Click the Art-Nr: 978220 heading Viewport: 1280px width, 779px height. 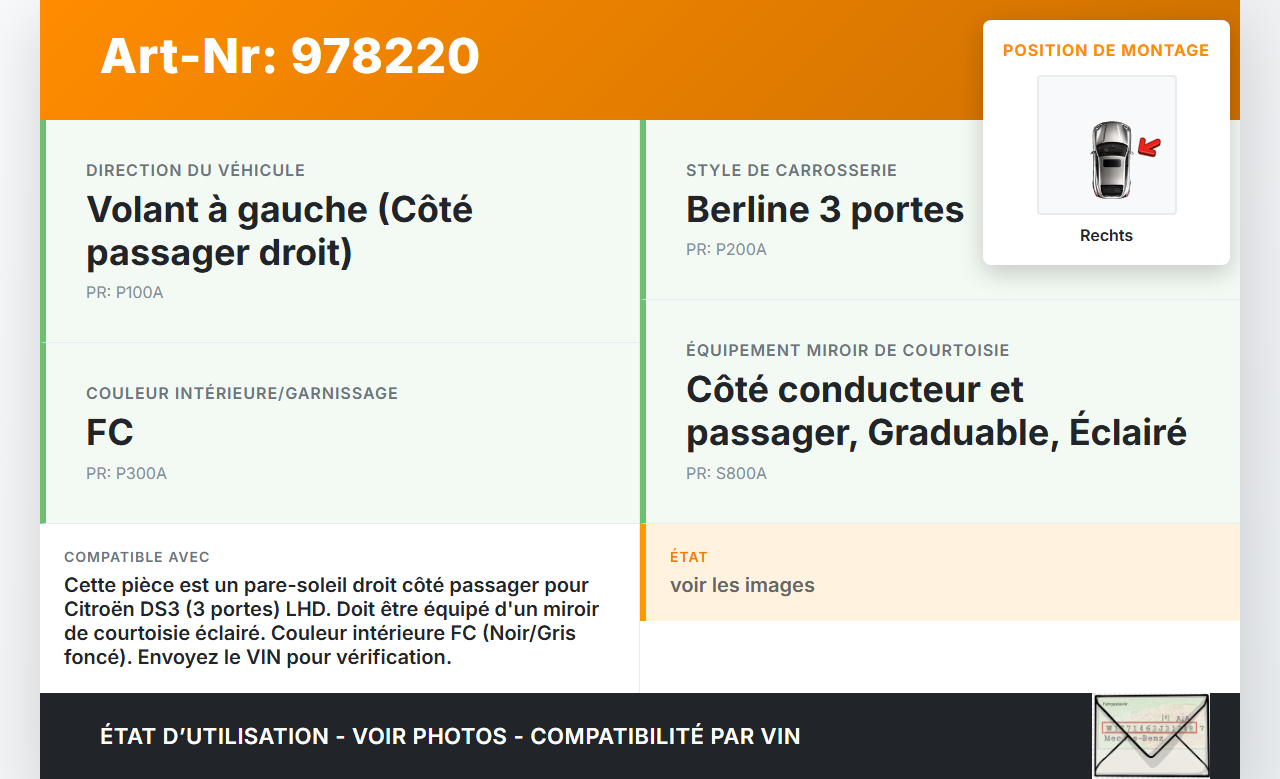pos(290,56)
